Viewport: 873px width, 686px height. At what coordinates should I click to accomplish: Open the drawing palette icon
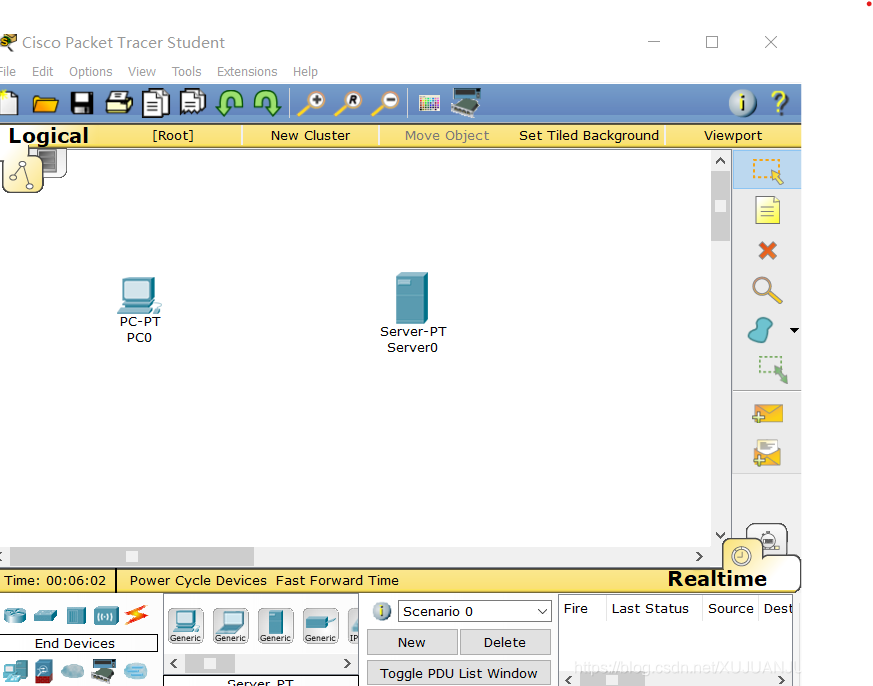(429, 104)
